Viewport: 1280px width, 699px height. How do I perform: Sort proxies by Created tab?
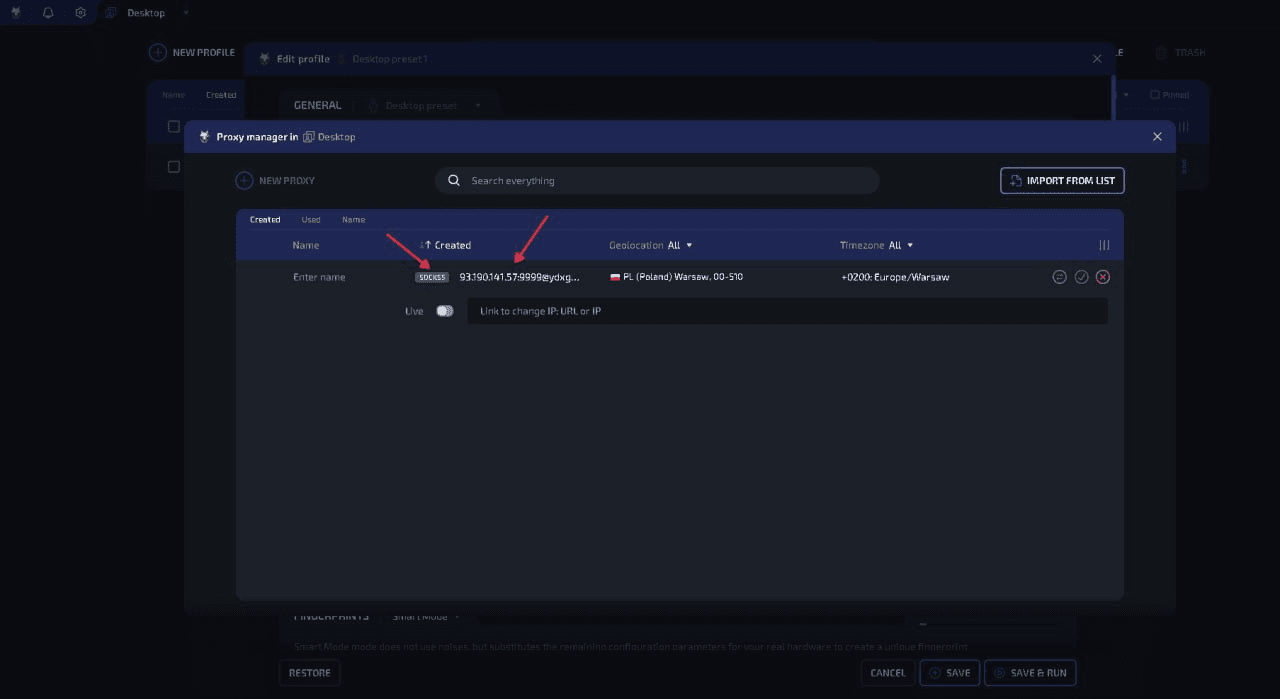point(265,219)
